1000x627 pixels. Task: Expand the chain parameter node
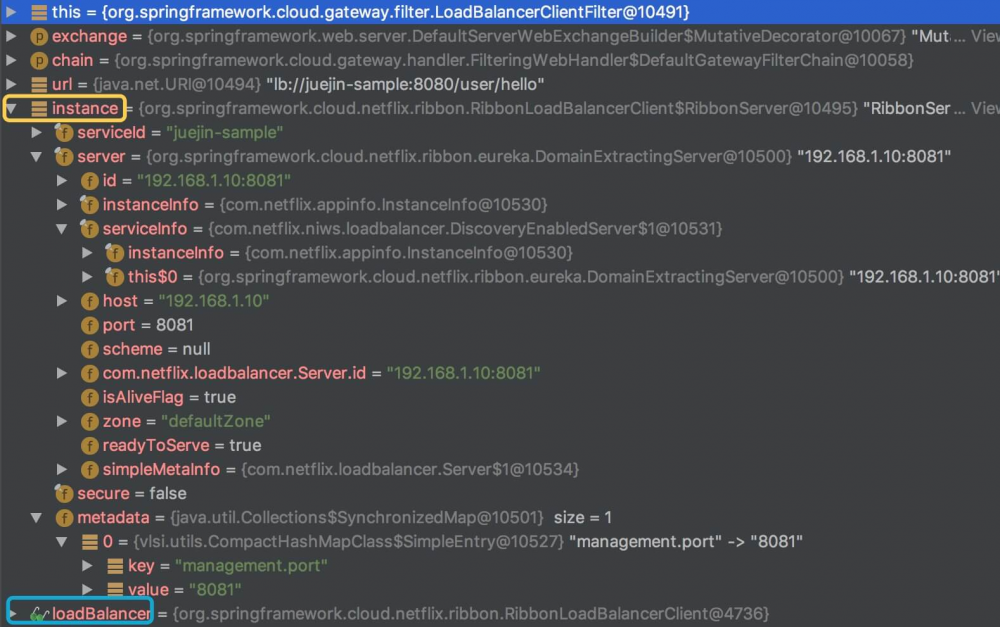coord(11,61)
